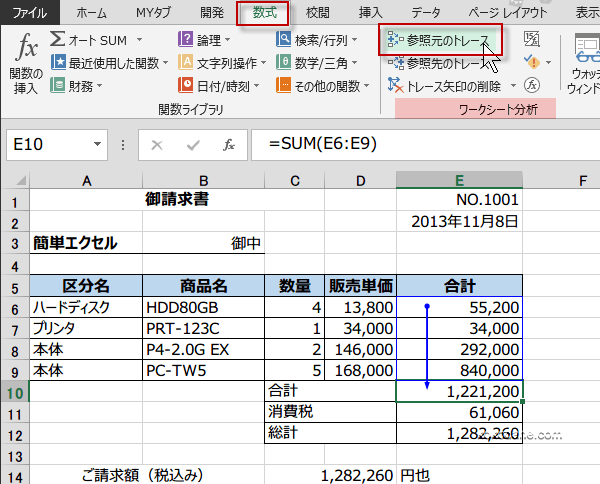600x484 pixels.
Task: Switch to the 開発 tab
Action: 212,13
